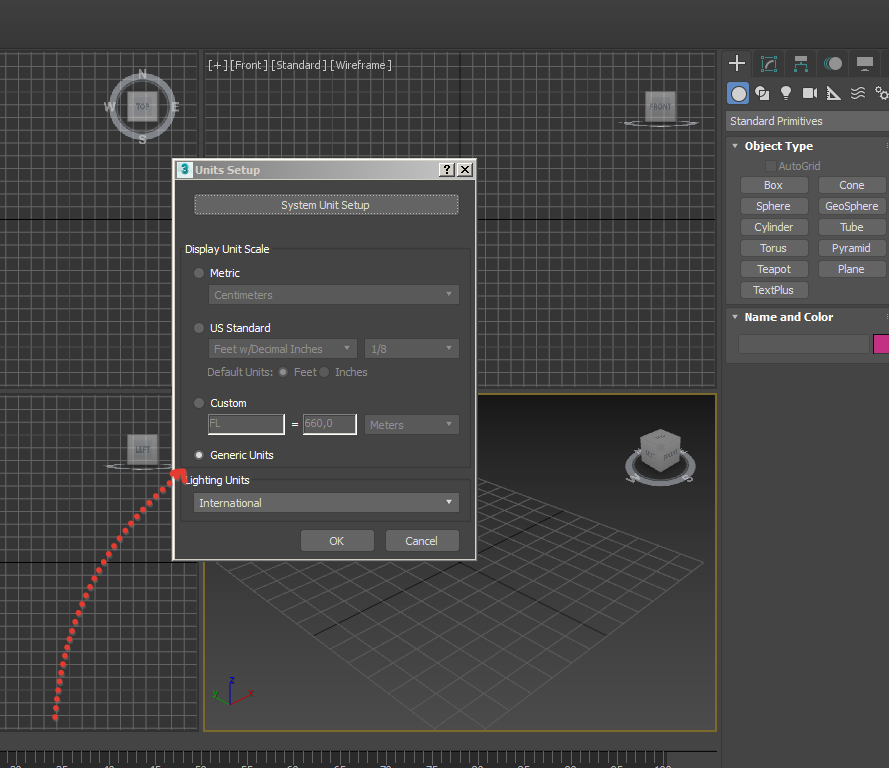Select the Shapes category icon
The width and height of the screenshot is (889, 768).
[x=763, y=94]
